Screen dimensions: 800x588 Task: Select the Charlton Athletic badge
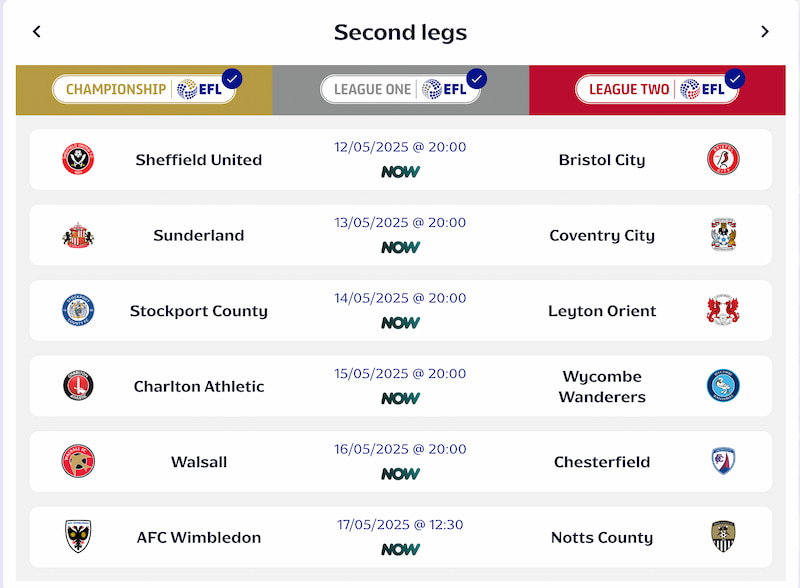coord(78,385)
